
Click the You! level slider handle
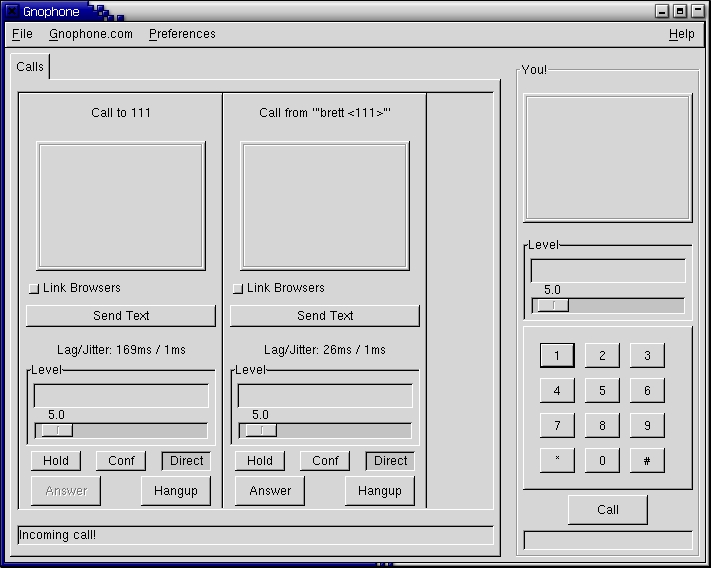coord(553,306)
